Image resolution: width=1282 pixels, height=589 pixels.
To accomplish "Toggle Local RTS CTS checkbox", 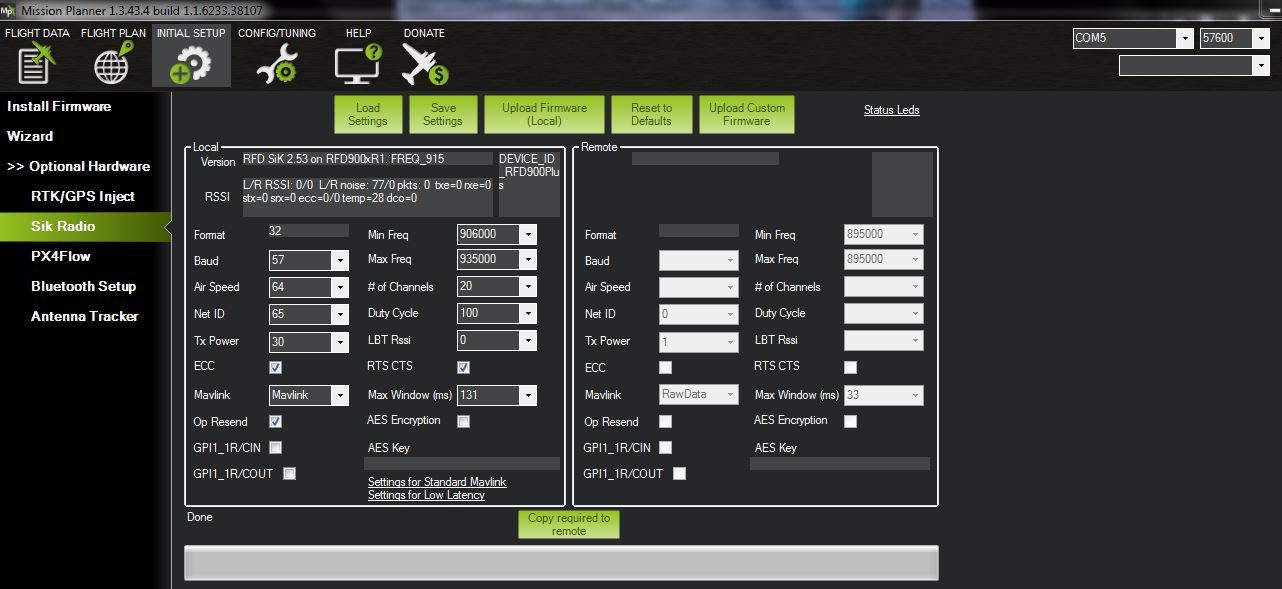I will click(x=464, y=368).
